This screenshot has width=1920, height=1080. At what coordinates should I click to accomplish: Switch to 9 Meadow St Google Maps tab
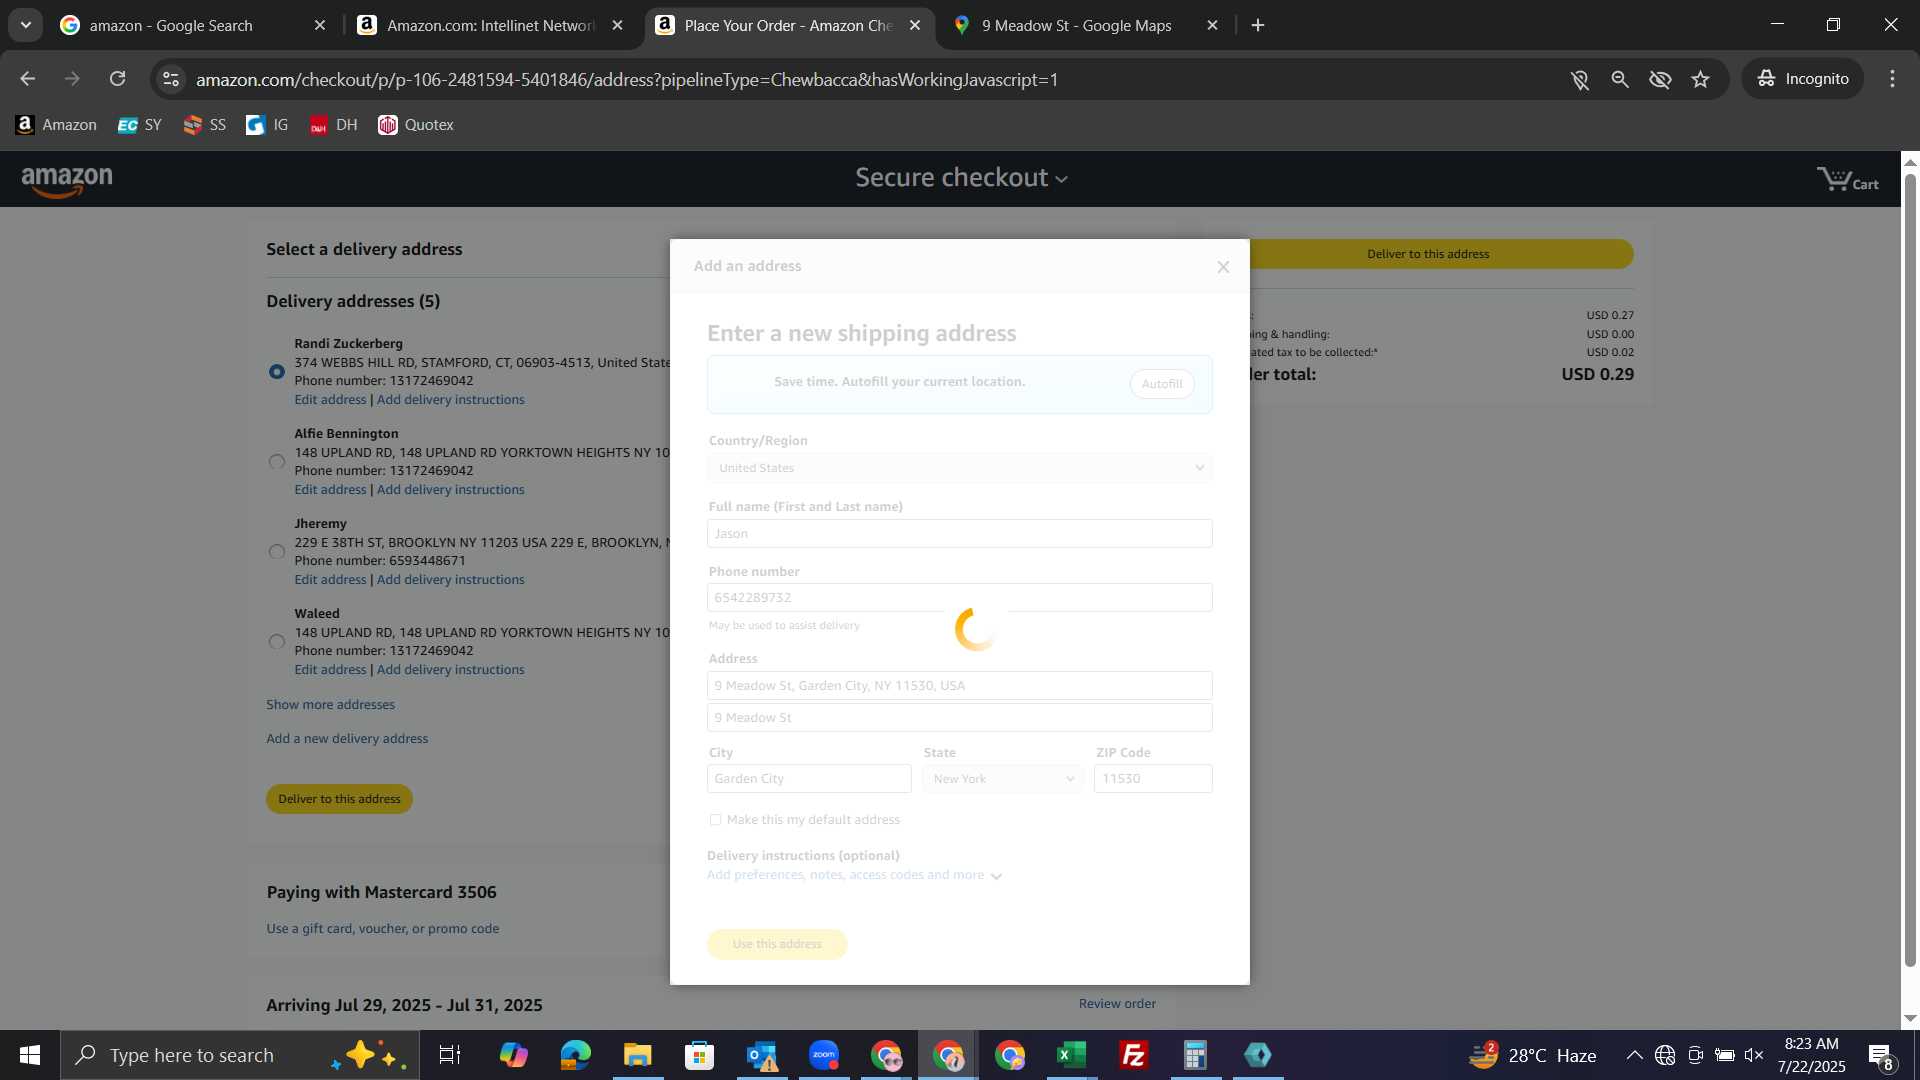tap(1087, 25)
